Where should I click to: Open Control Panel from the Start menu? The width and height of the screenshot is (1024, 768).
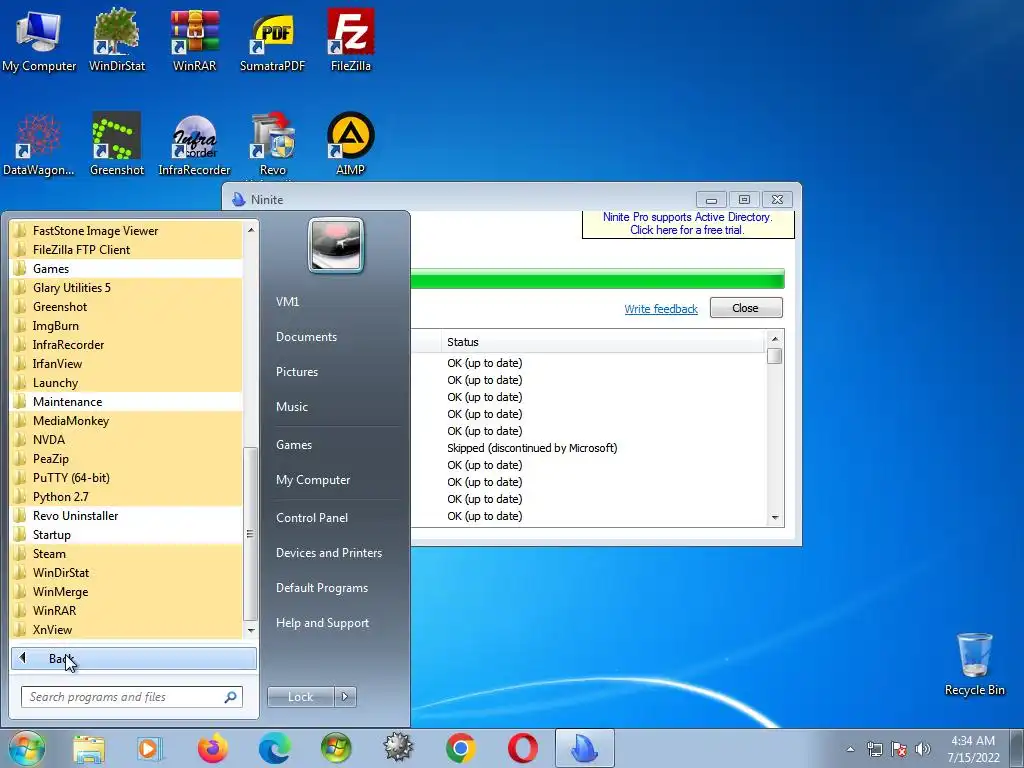(312, 517)
